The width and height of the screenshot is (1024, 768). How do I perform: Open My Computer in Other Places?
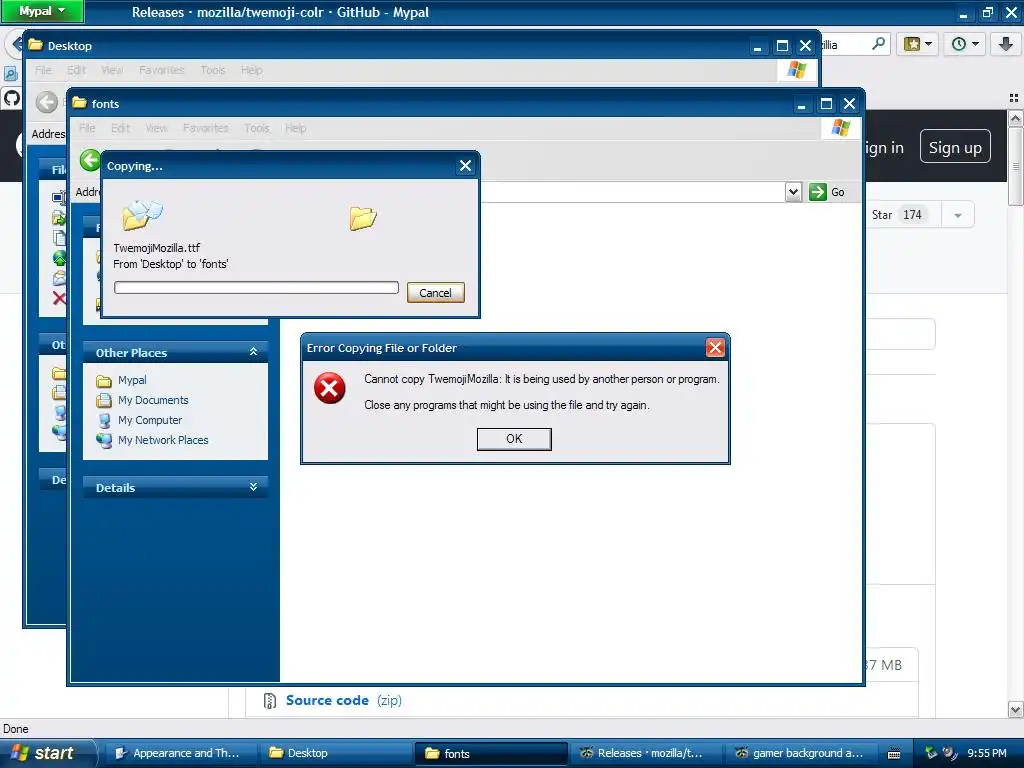pos(150,420)
